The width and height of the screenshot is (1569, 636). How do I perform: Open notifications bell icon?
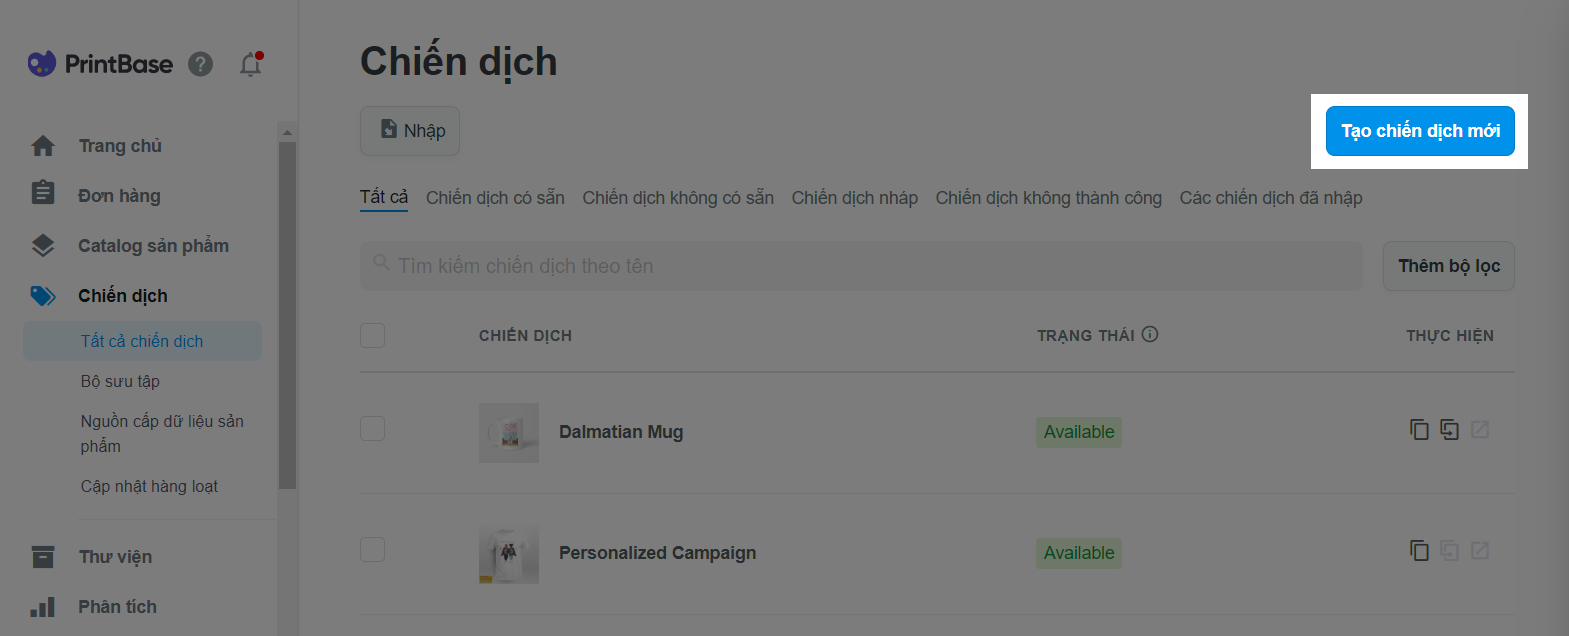pyautogui.click(x=251, y=64)
